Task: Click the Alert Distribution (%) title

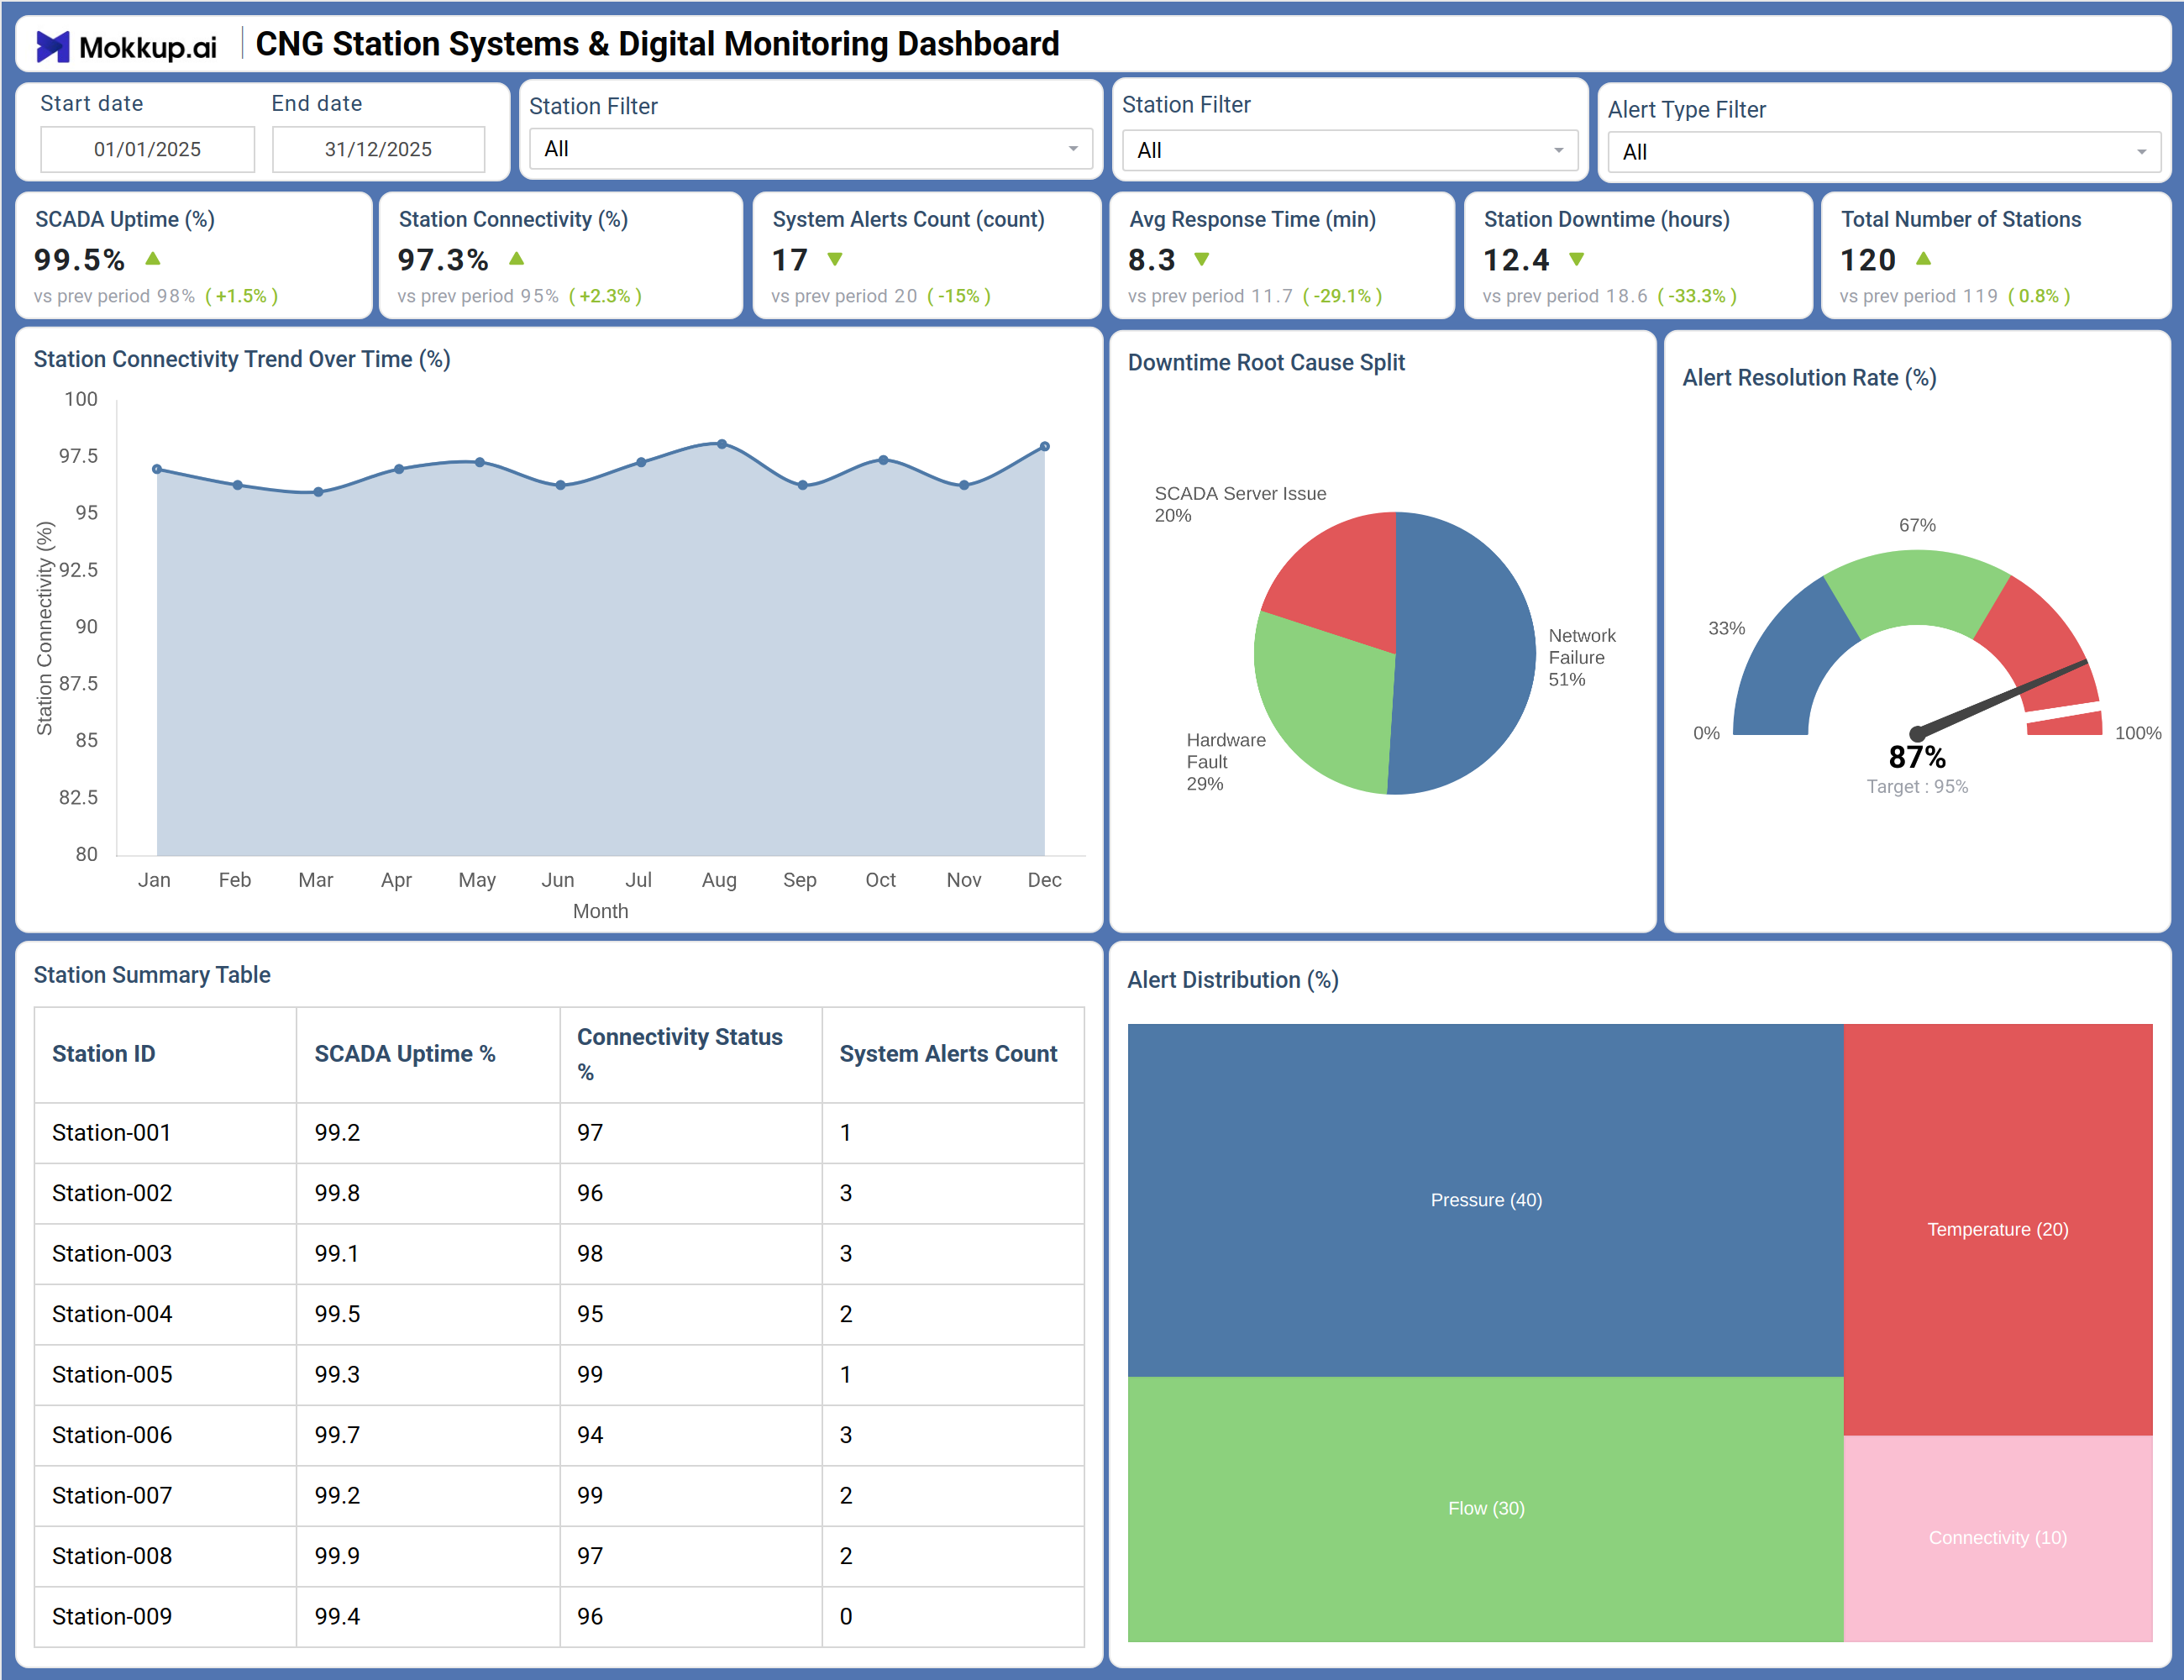Action: click(1233, 980)
